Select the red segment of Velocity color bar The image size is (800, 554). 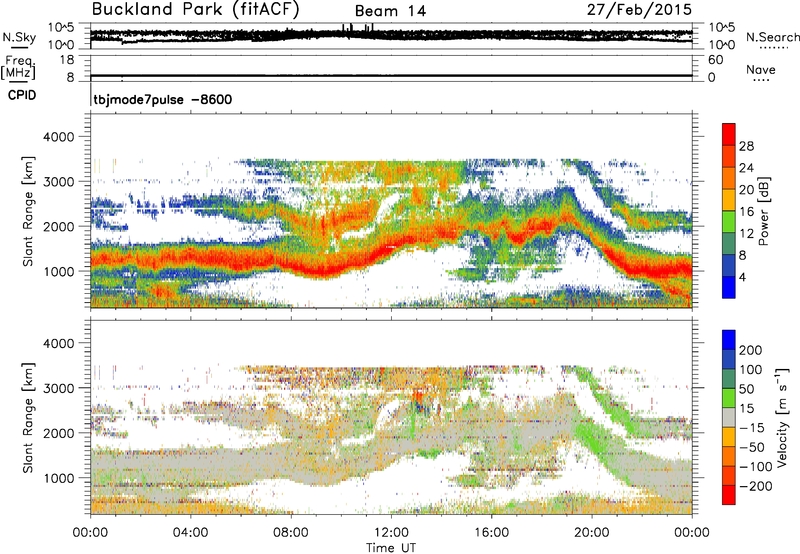click(x=729, y=495)
